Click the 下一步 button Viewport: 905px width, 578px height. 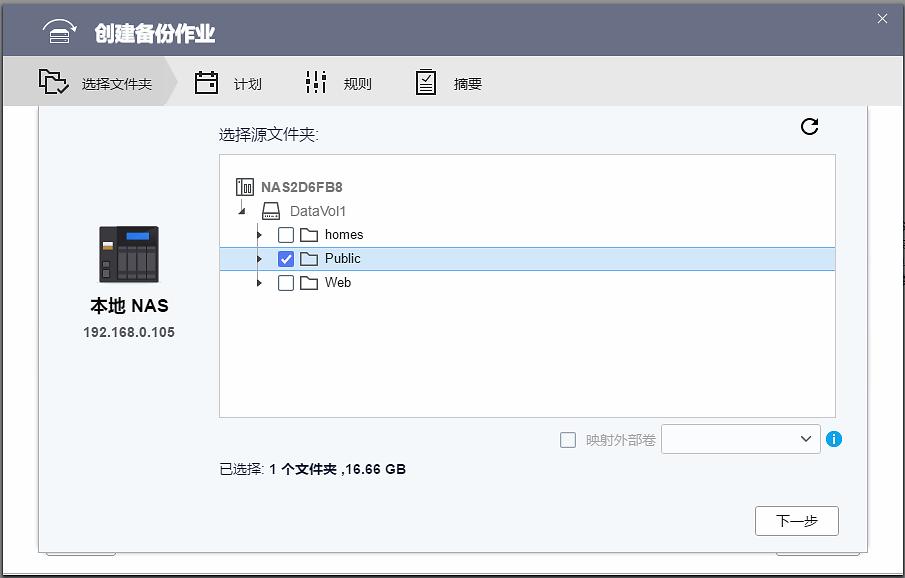pos(796,521)
